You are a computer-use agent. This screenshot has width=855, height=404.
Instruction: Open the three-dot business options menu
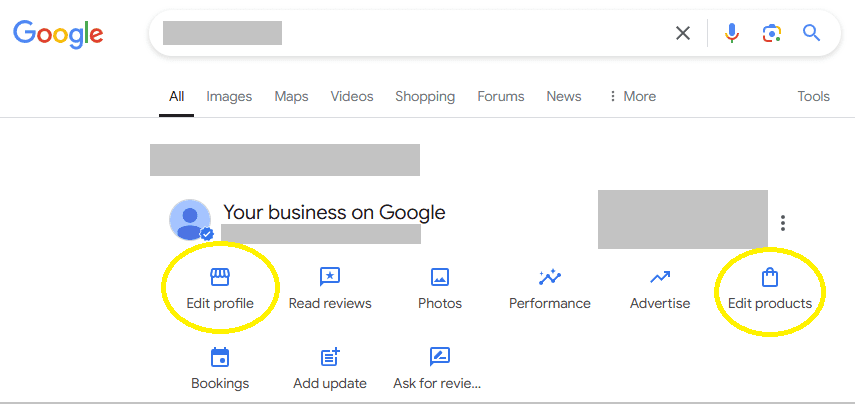(783, 223)
